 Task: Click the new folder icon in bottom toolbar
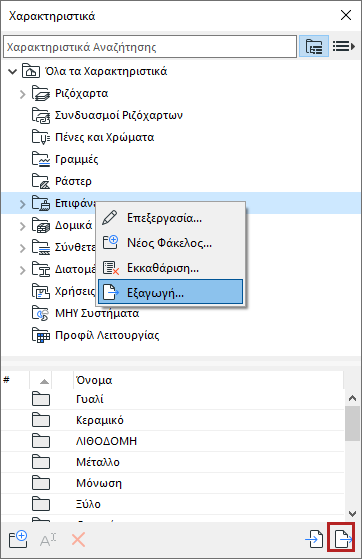tap(18, 539)
